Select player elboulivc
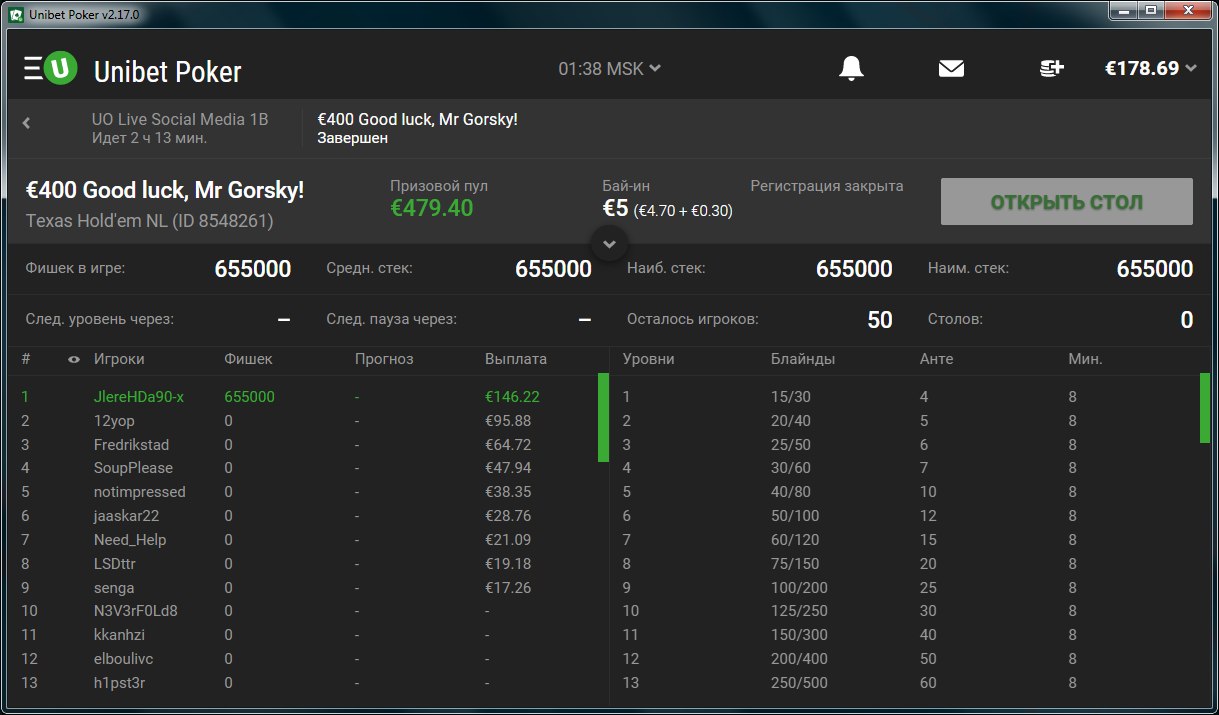The width and height of the screenshot is (1219, 715). click(123, 659)
